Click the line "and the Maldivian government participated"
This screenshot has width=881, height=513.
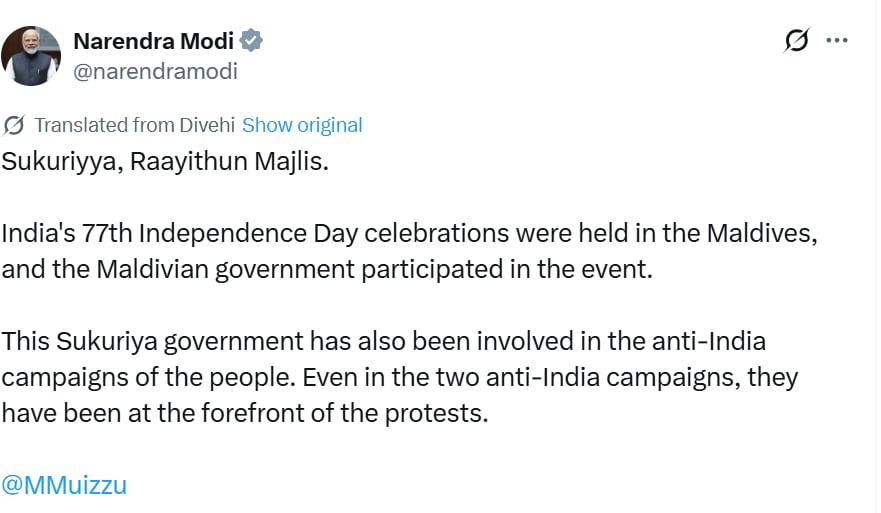pyautogui.click(x=326, y=269)
